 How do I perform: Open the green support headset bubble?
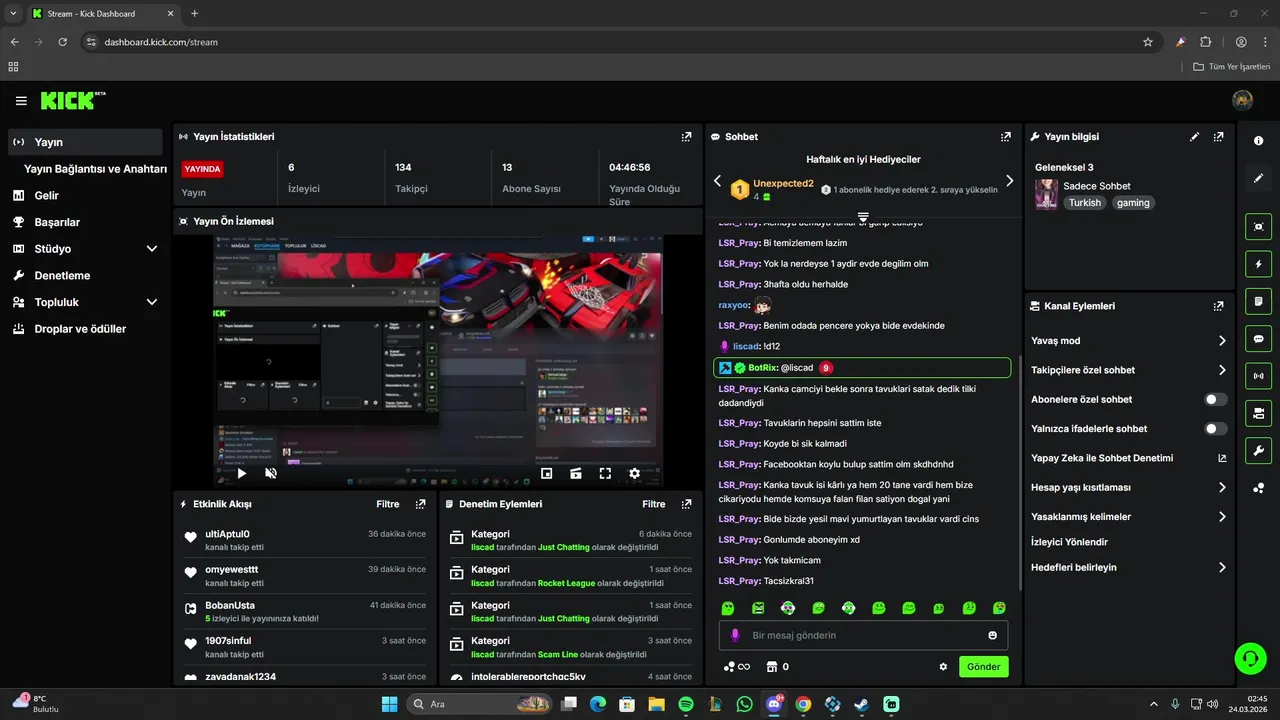[x=1250, y=658]
